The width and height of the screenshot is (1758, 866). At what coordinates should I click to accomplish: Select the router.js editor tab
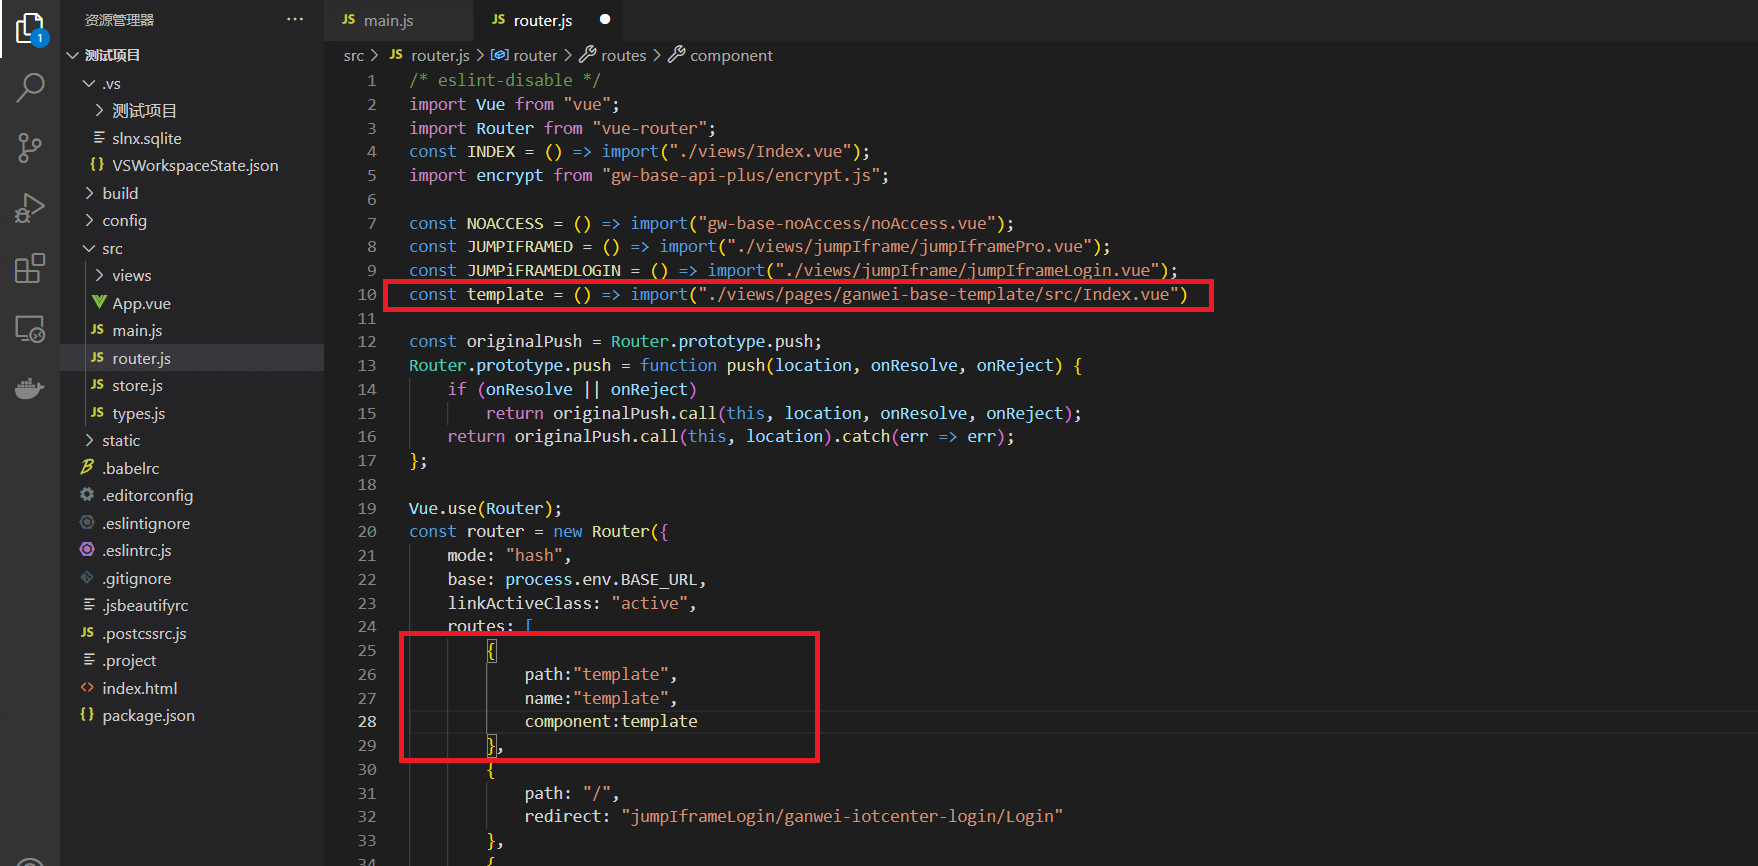click(542, 20)
